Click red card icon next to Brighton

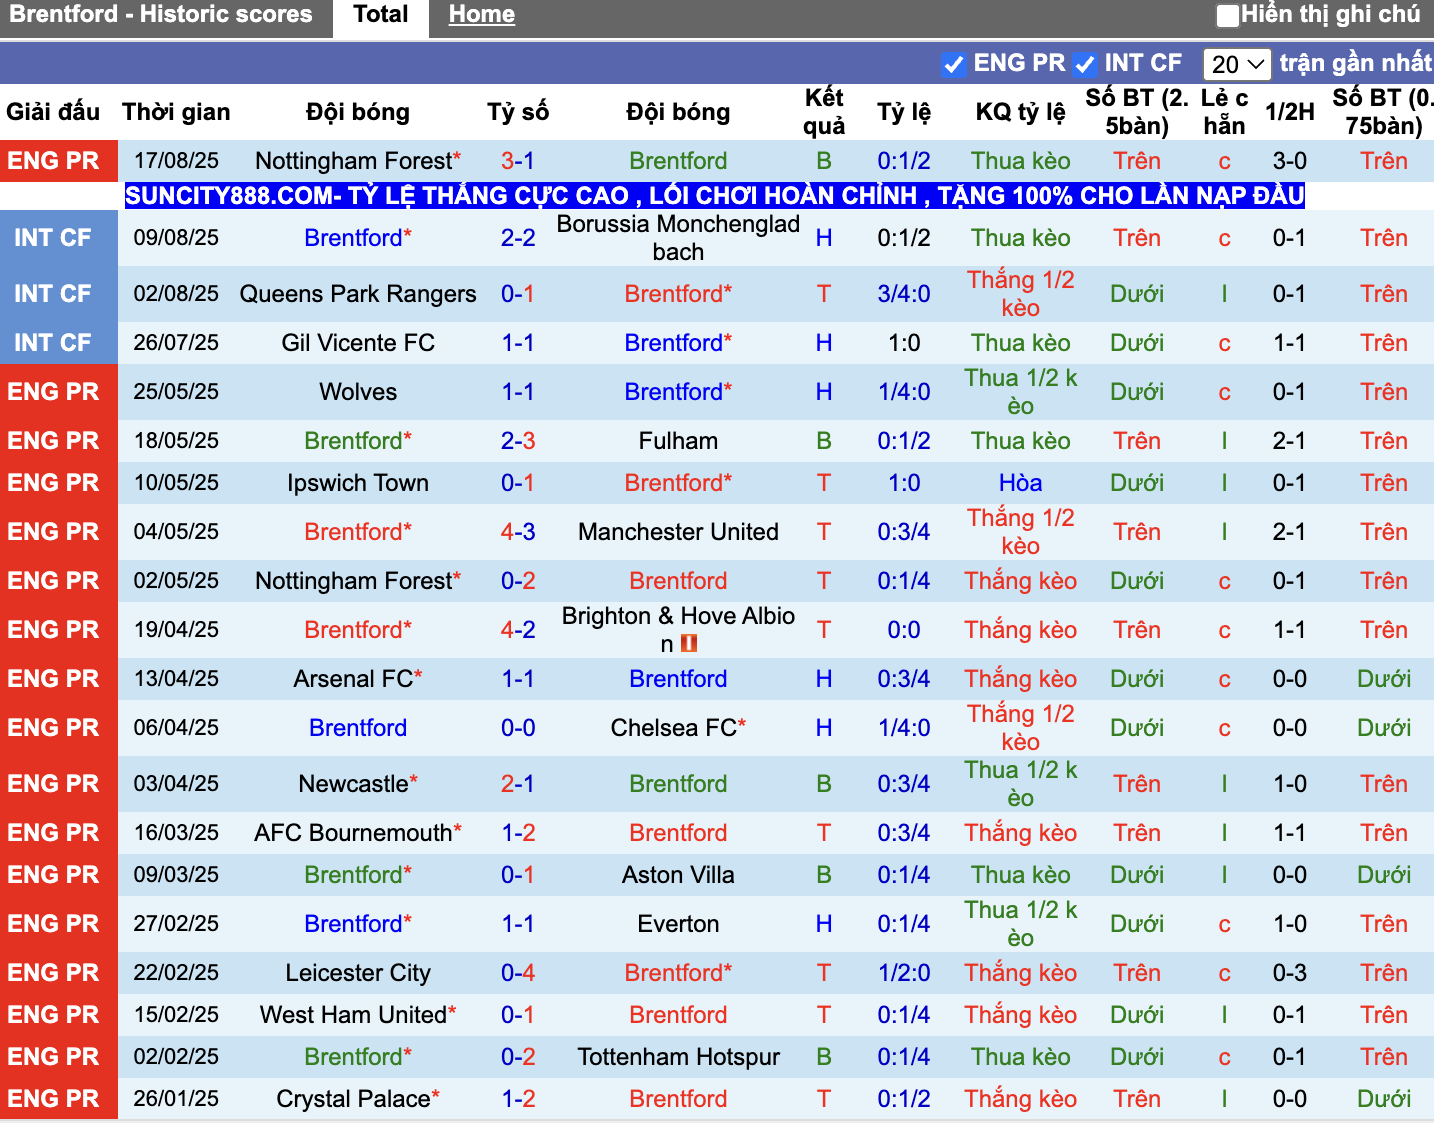688,644
